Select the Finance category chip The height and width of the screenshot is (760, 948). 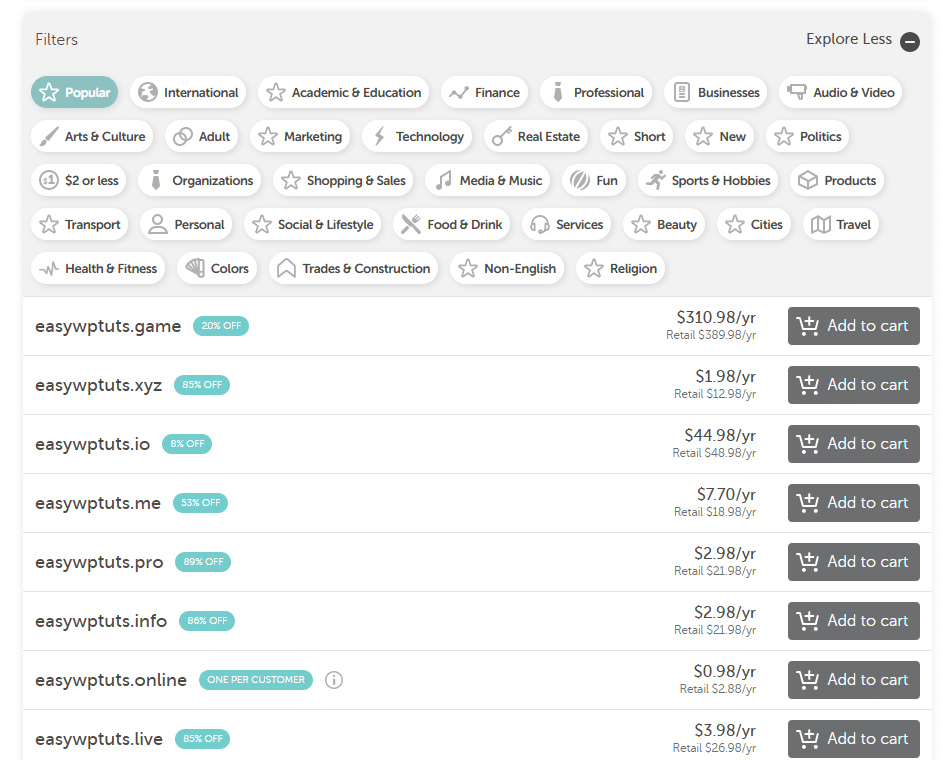pyautogui.click(x=484, y=92)
